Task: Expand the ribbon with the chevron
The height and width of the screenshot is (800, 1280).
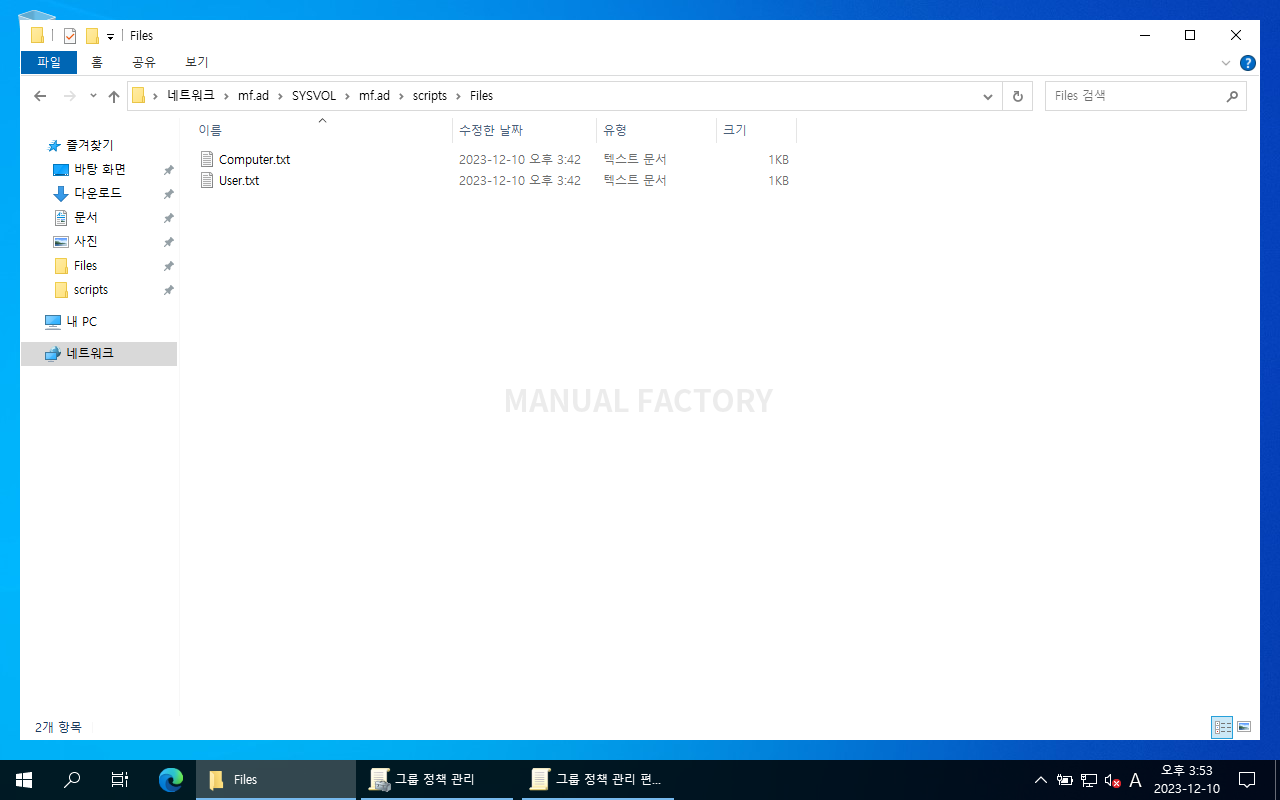Action: click(1226, 63)
